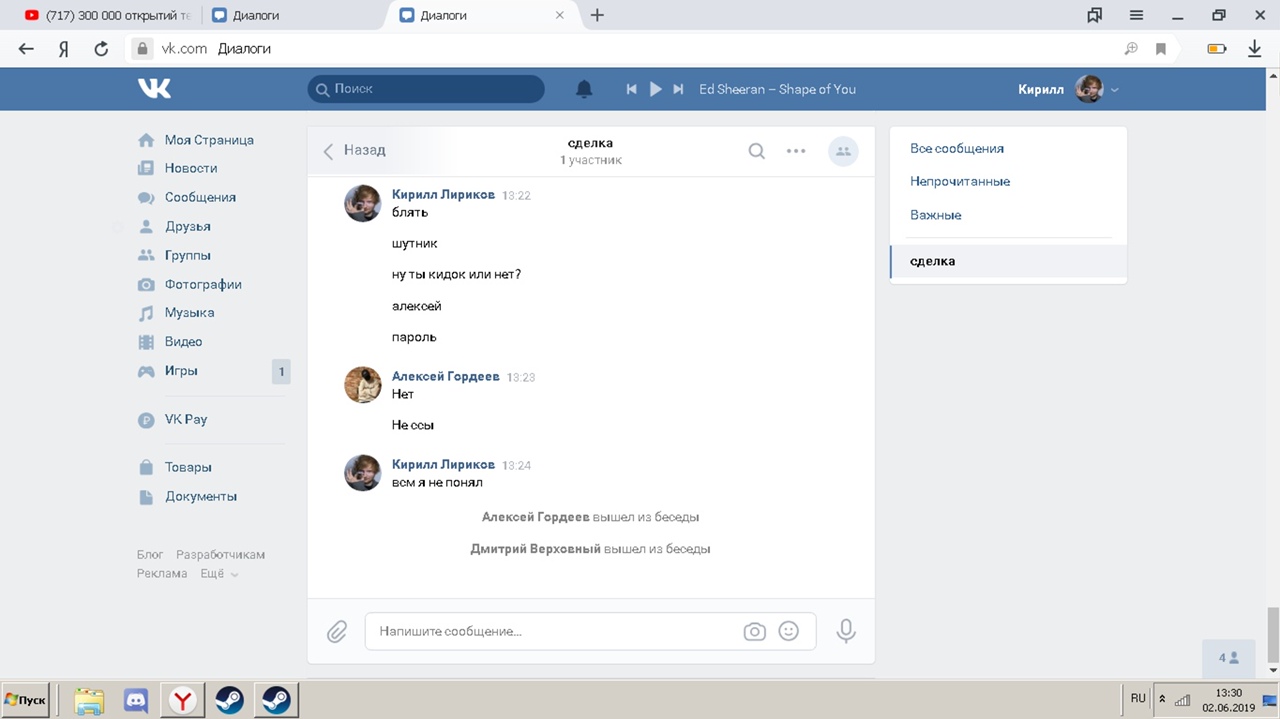Search within the conversation using magnifier icon
This screenshot has height=719, width=1280.
click(757, 151)
